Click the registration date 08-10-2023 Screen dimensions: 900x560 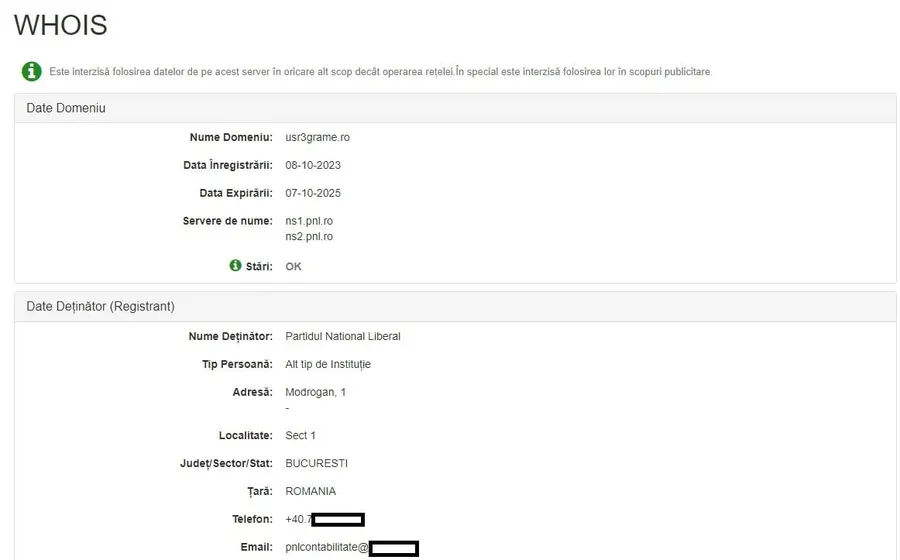click(313, 165)
